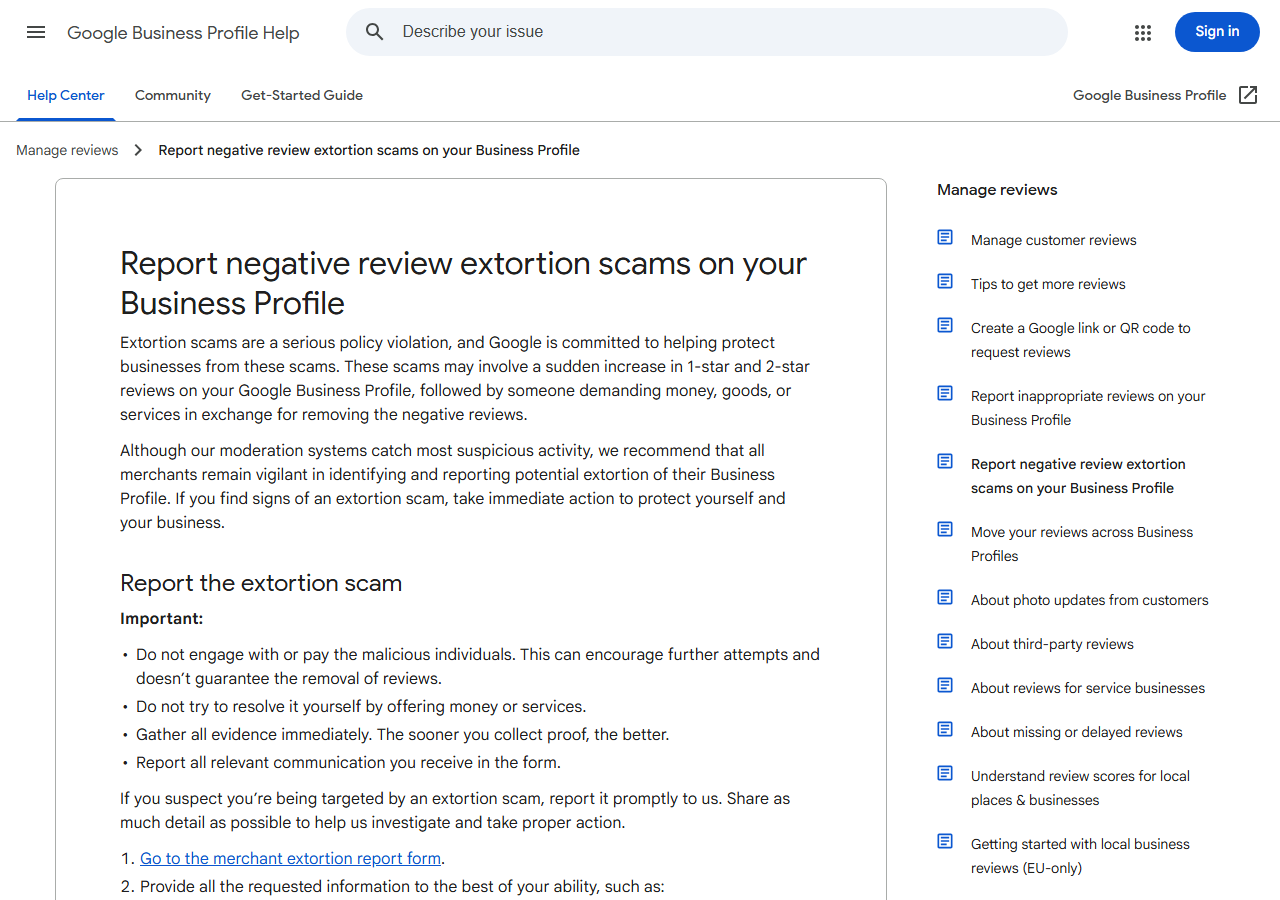Viewport: 1280px width, 900px height.
Task: Open Report inappropriate reviews on your Business Profile
Action: pos(1088,408)
